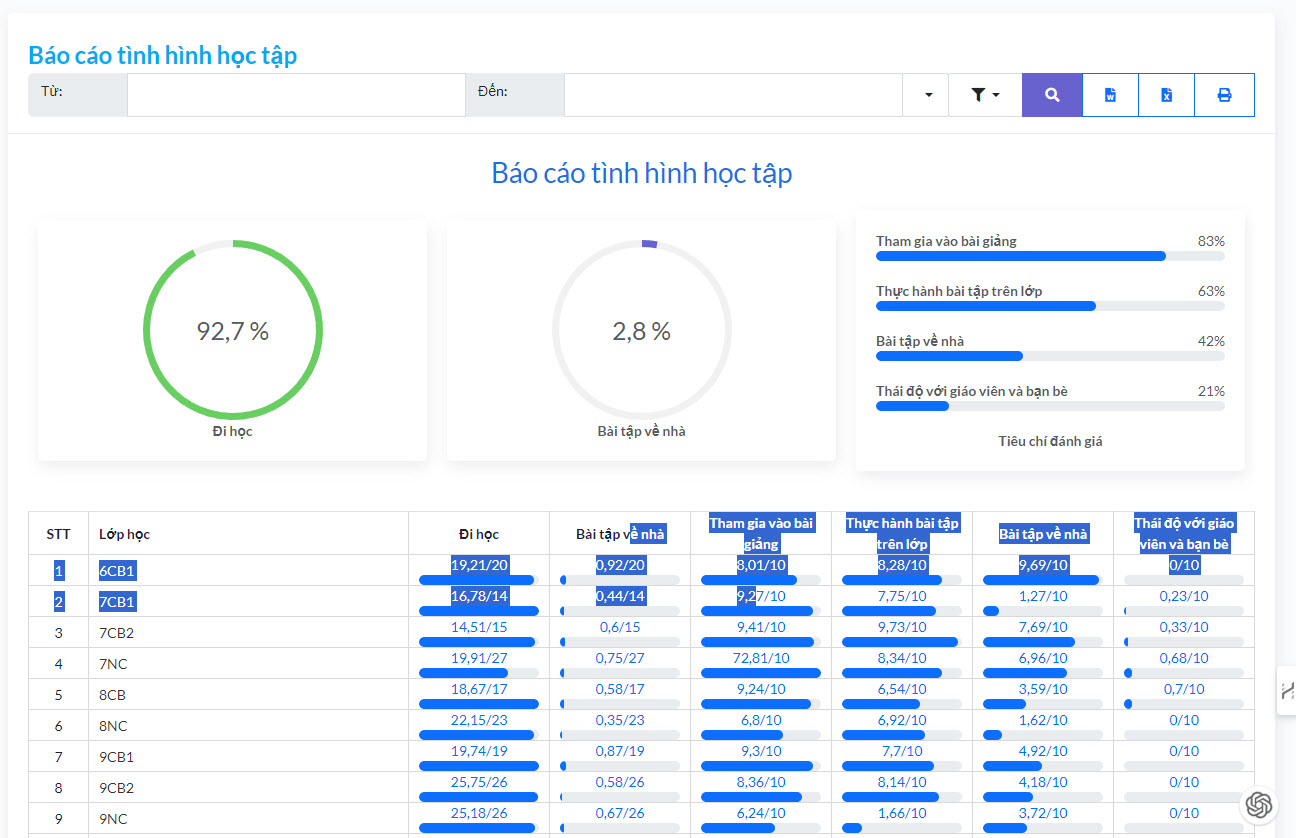
Task: Click the 42% homework criterion bar
Action: tap(1050, 356)
